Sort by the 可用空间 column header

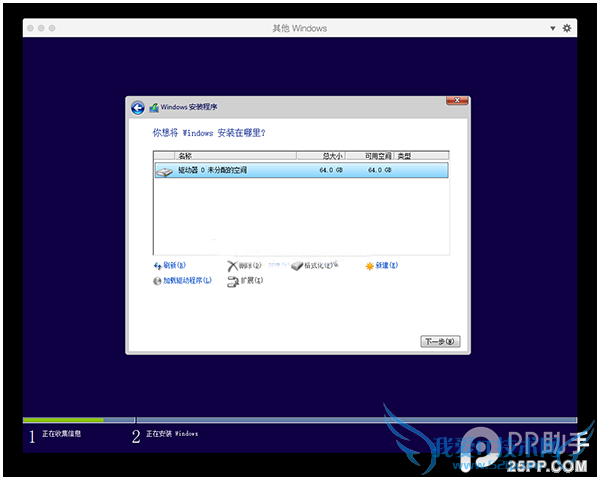[x=370, y=156]
